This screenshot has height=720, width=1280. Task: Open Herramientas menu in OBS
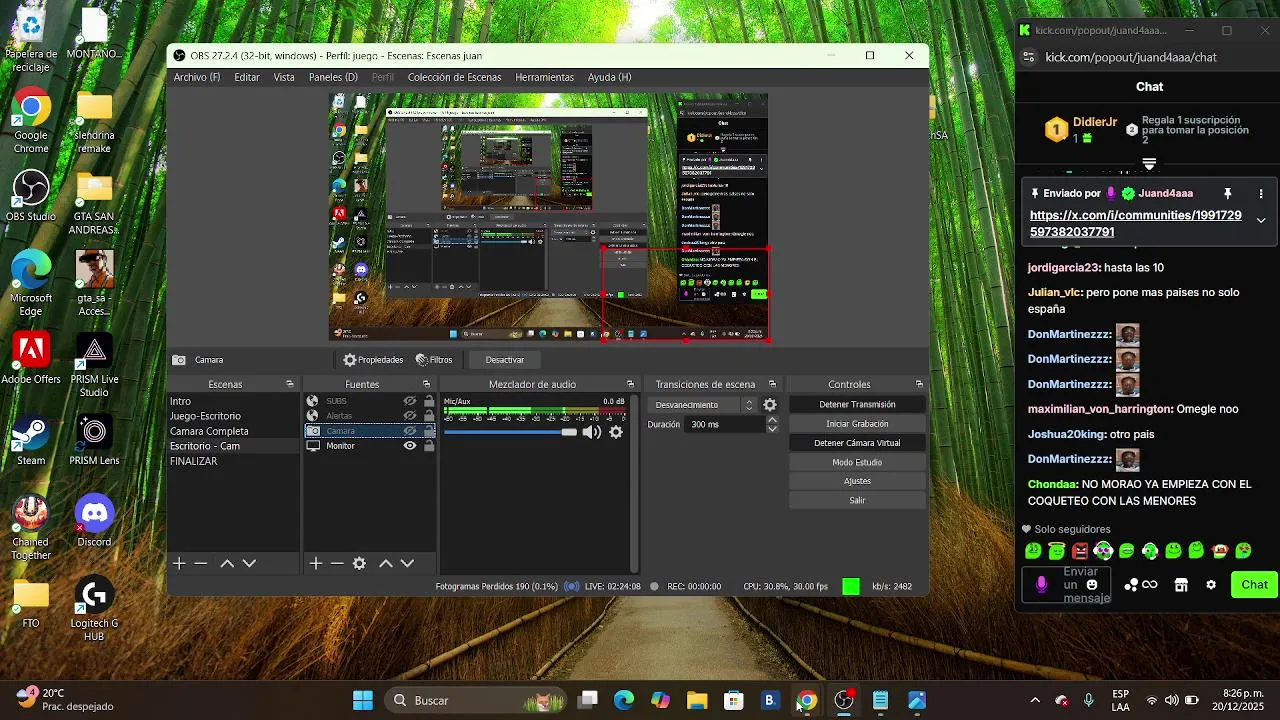click(545, 77)
